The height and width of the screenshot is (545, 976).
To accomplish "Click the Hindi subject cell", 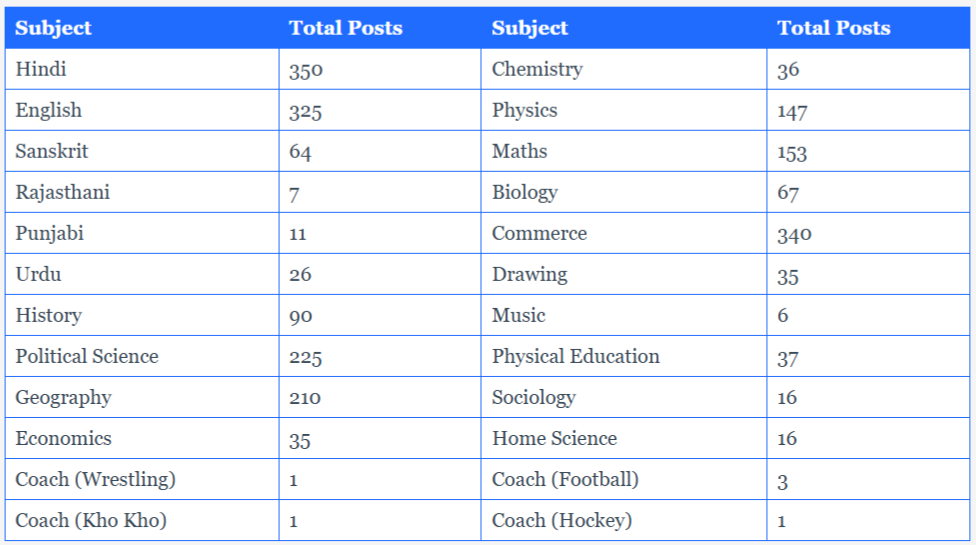I will pyautogui.click(x=142, y=69).
